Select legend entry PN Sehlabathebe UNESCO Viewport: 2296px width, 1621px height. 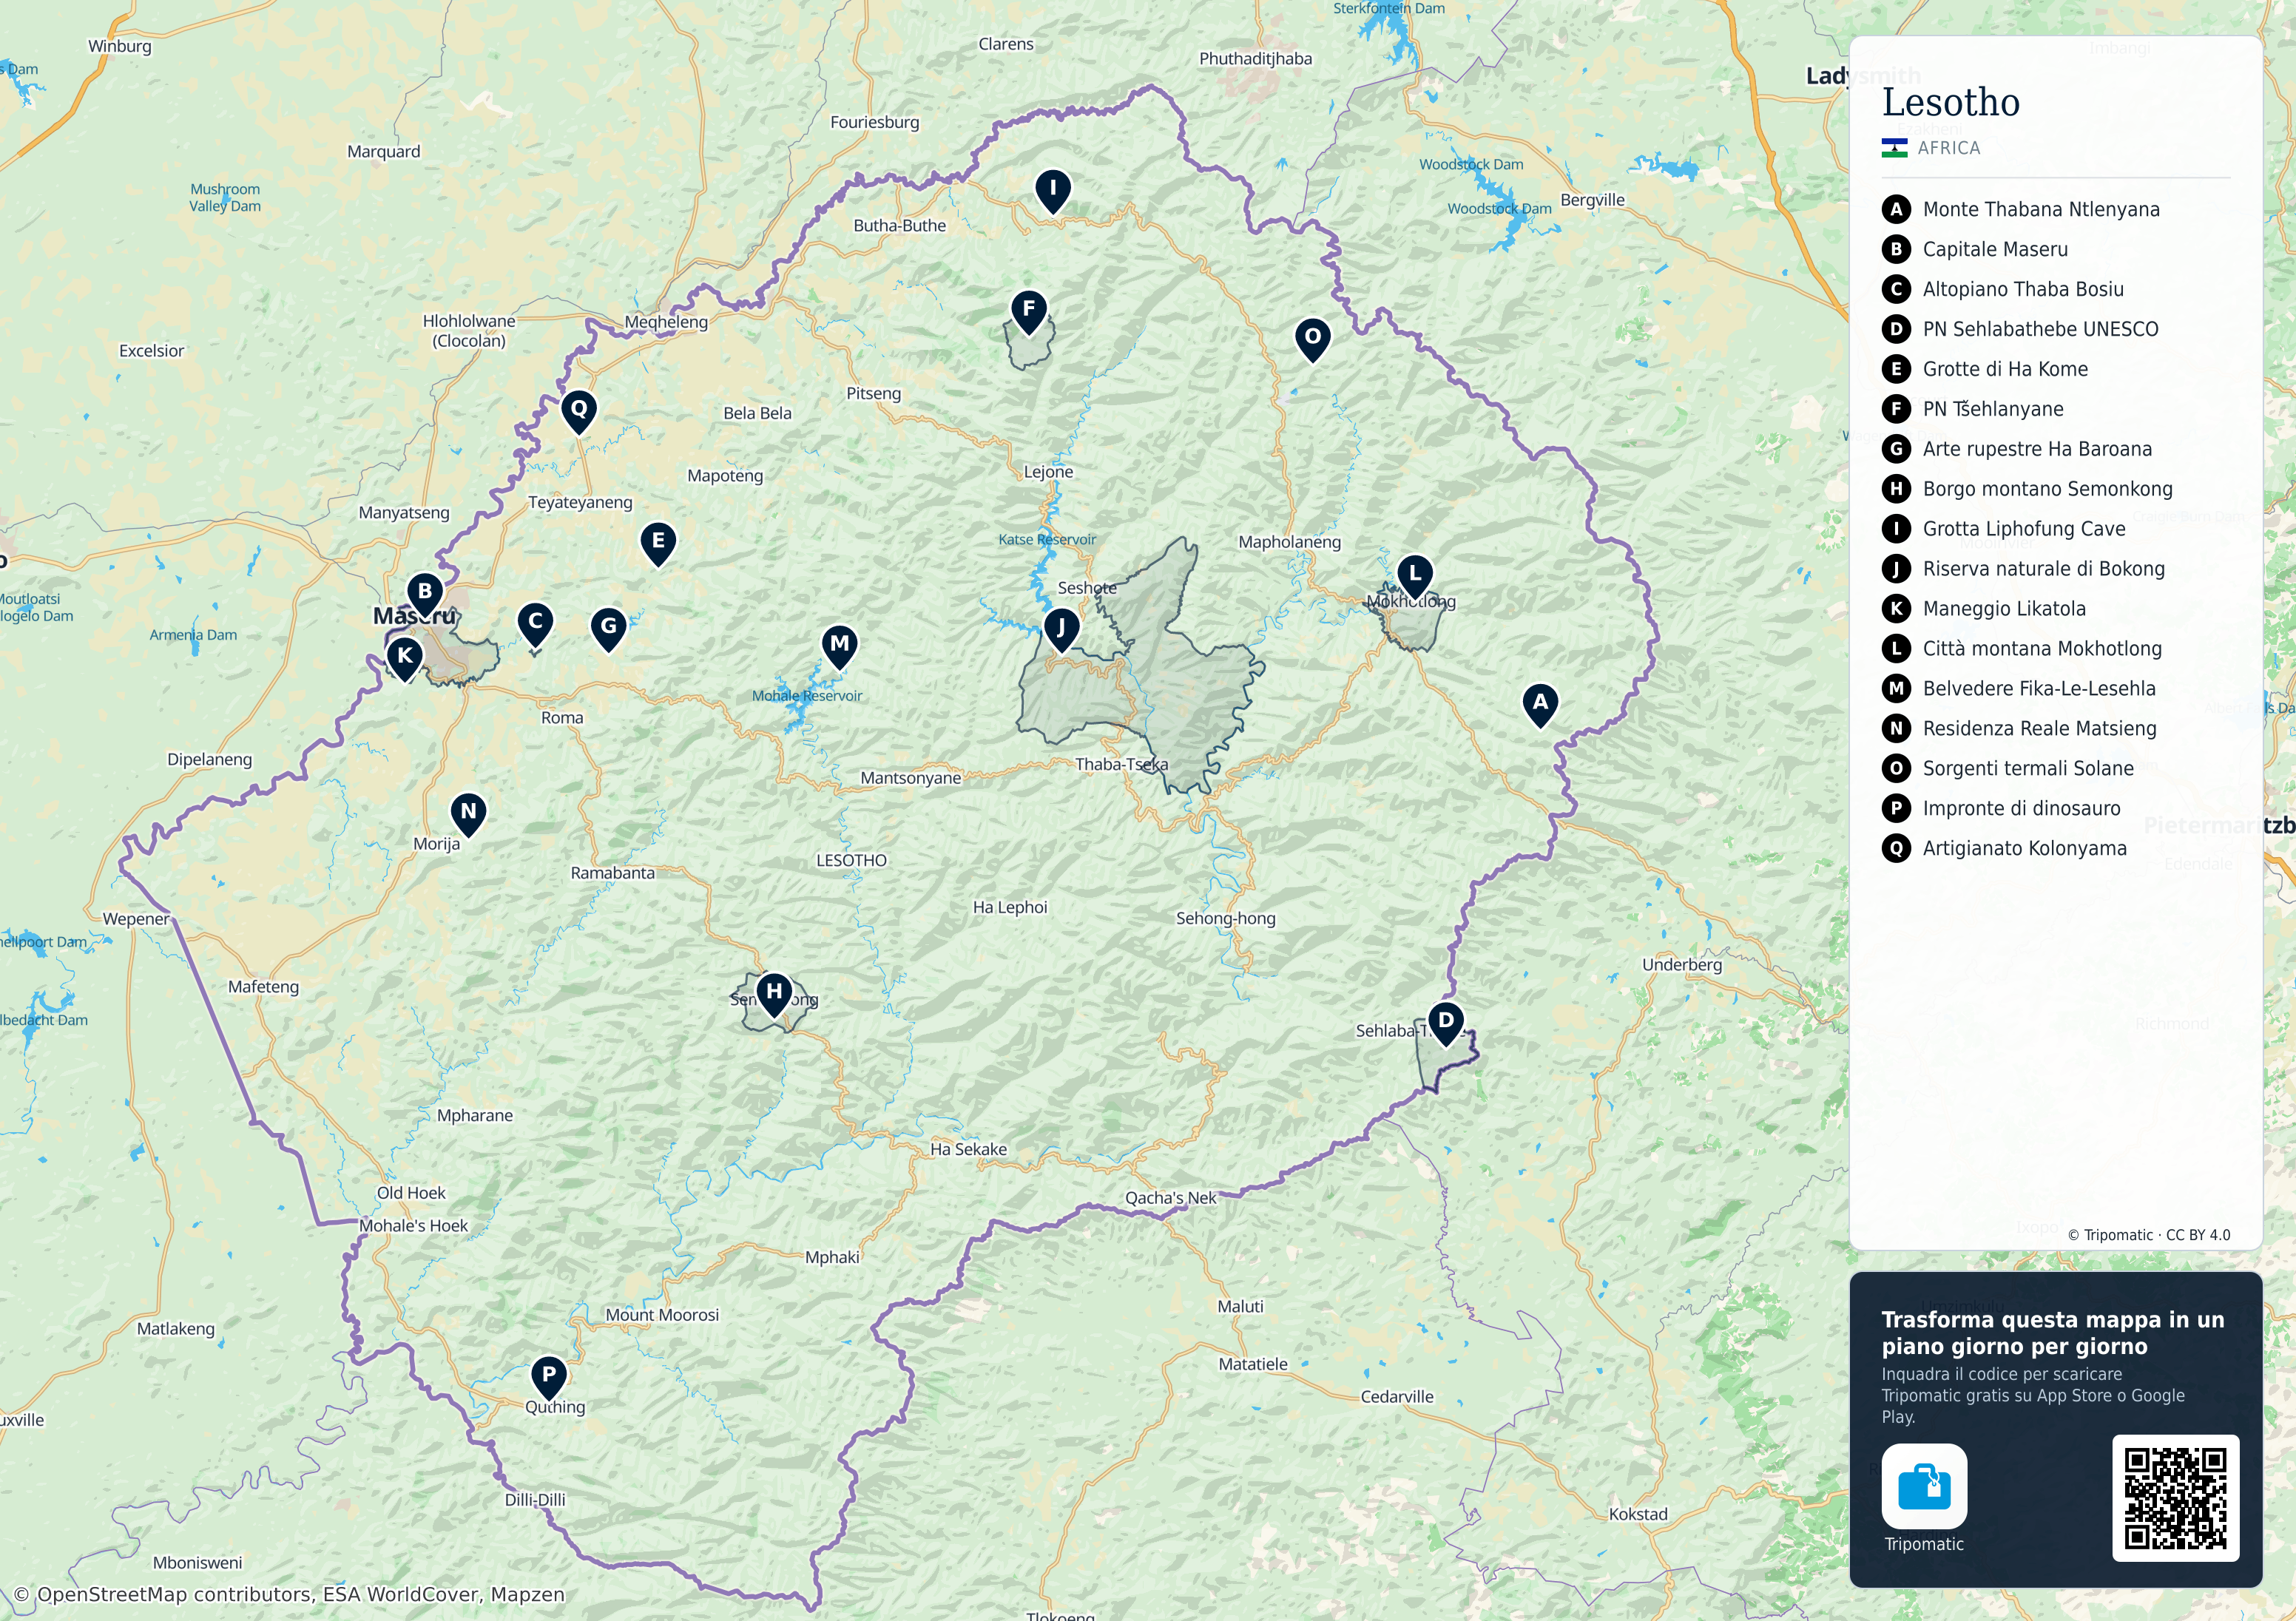pyautogui.click(x=2020, y=329)
